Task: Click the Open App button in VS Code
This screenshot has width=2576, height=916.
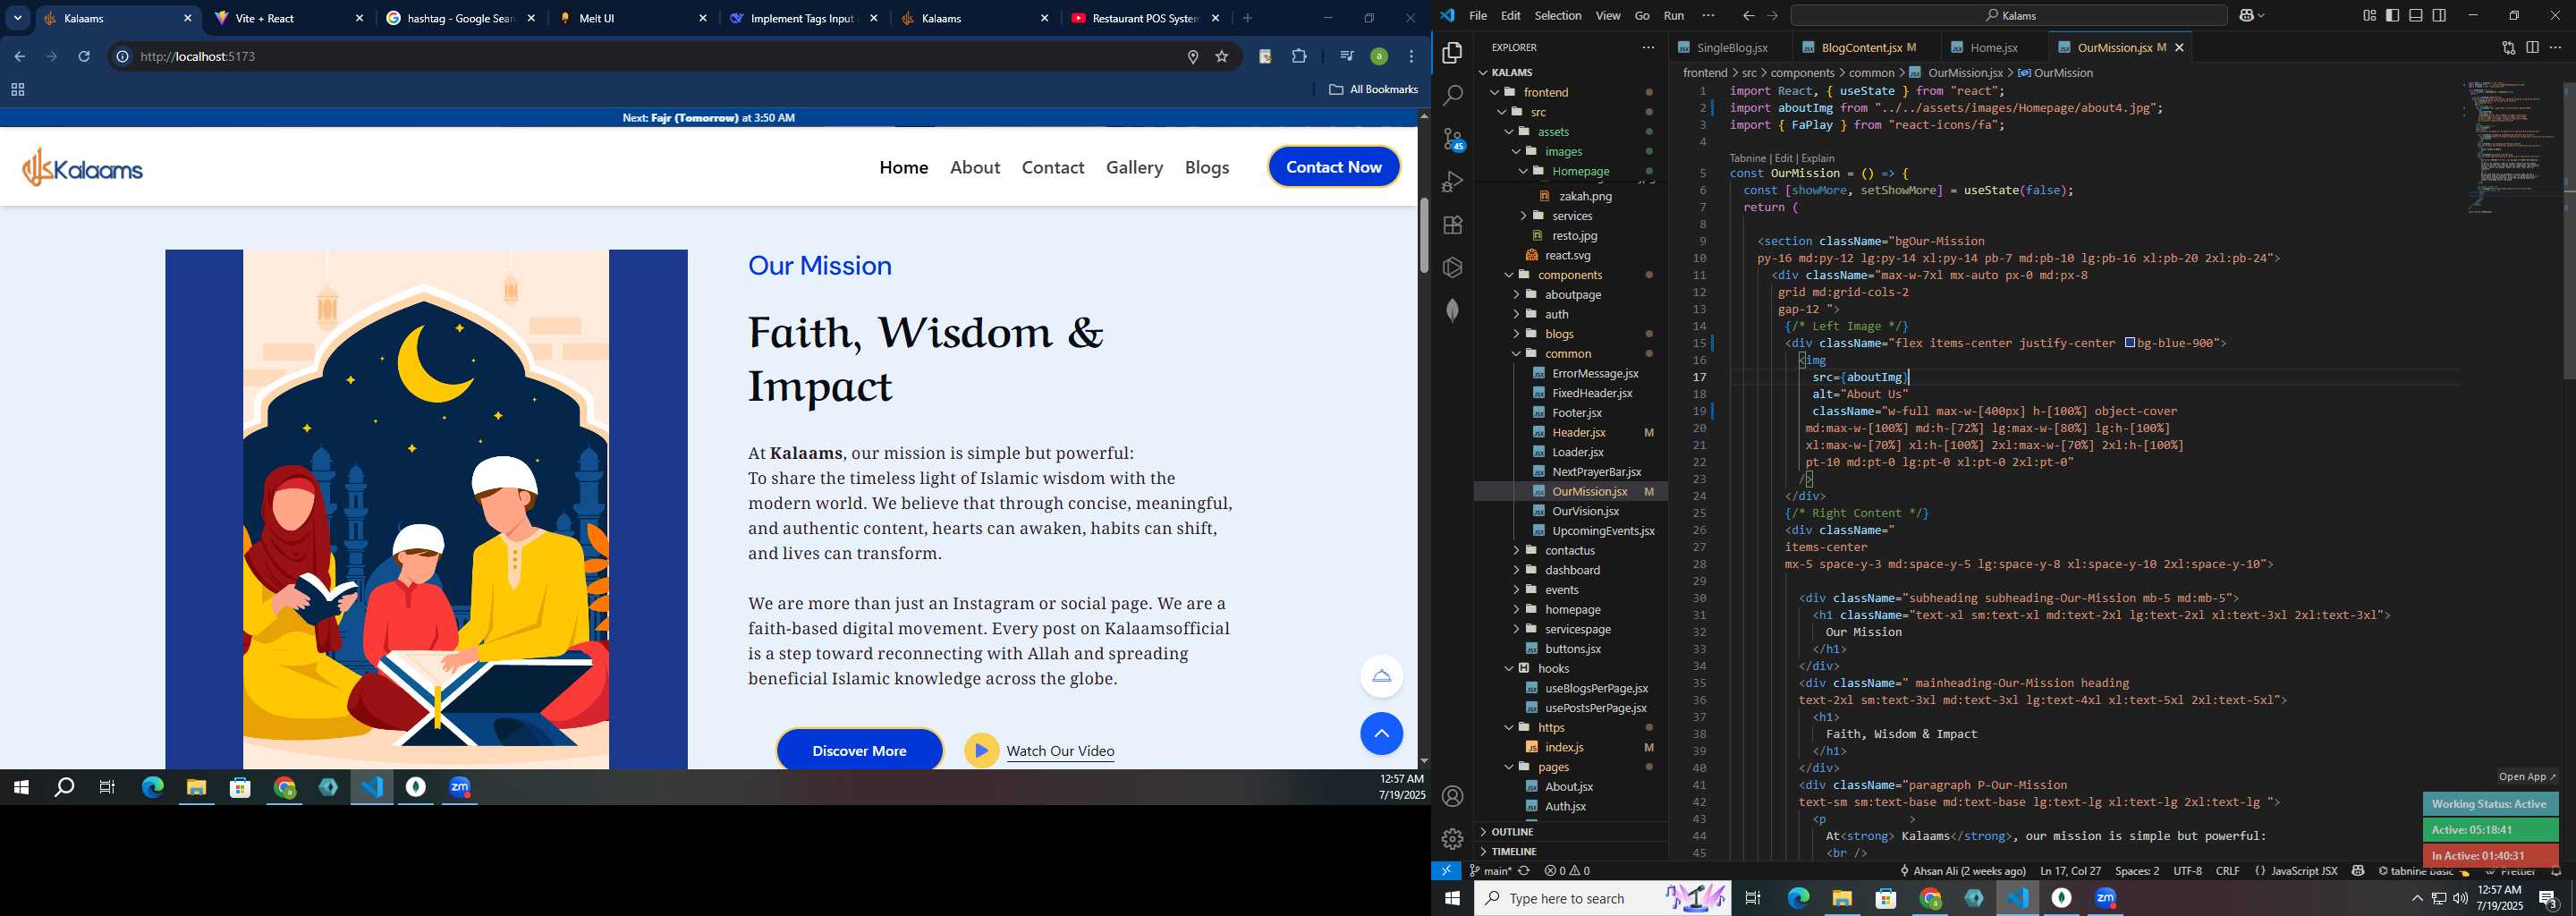Action: [x=2526, y=777]
